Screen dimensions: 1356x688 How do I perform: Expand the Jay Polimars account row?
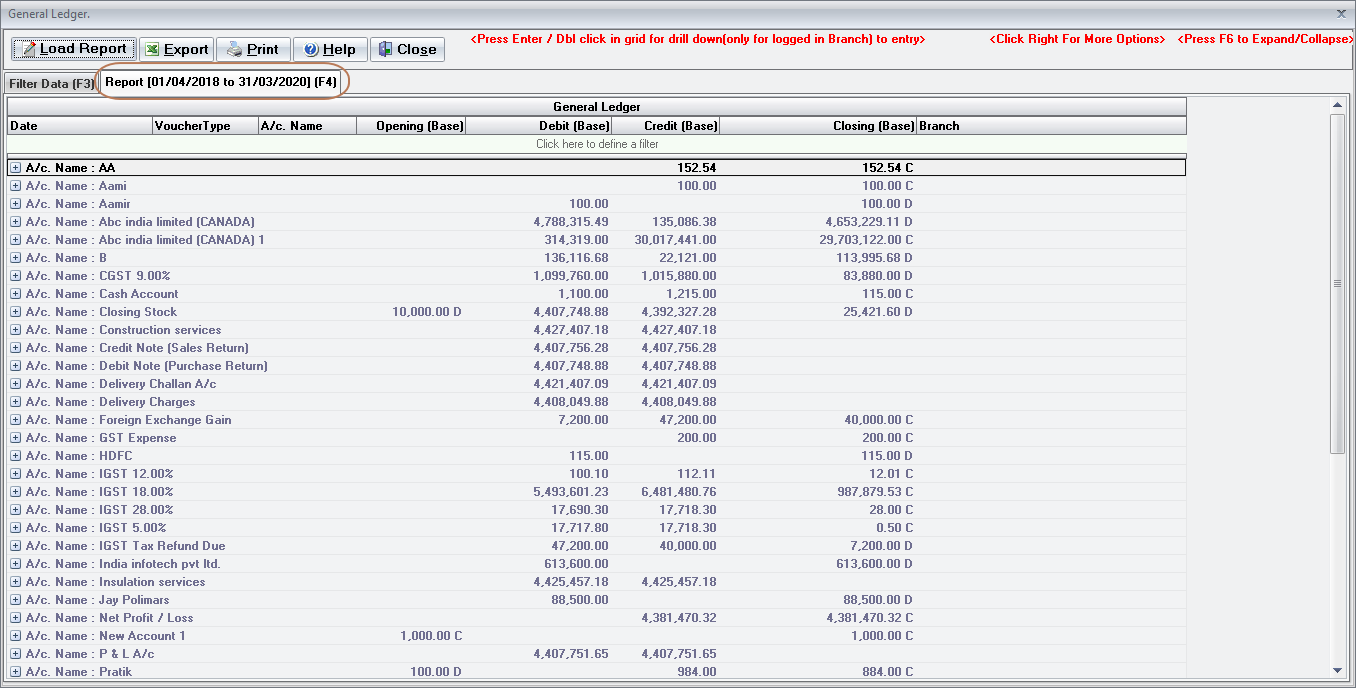click(15, 600)
